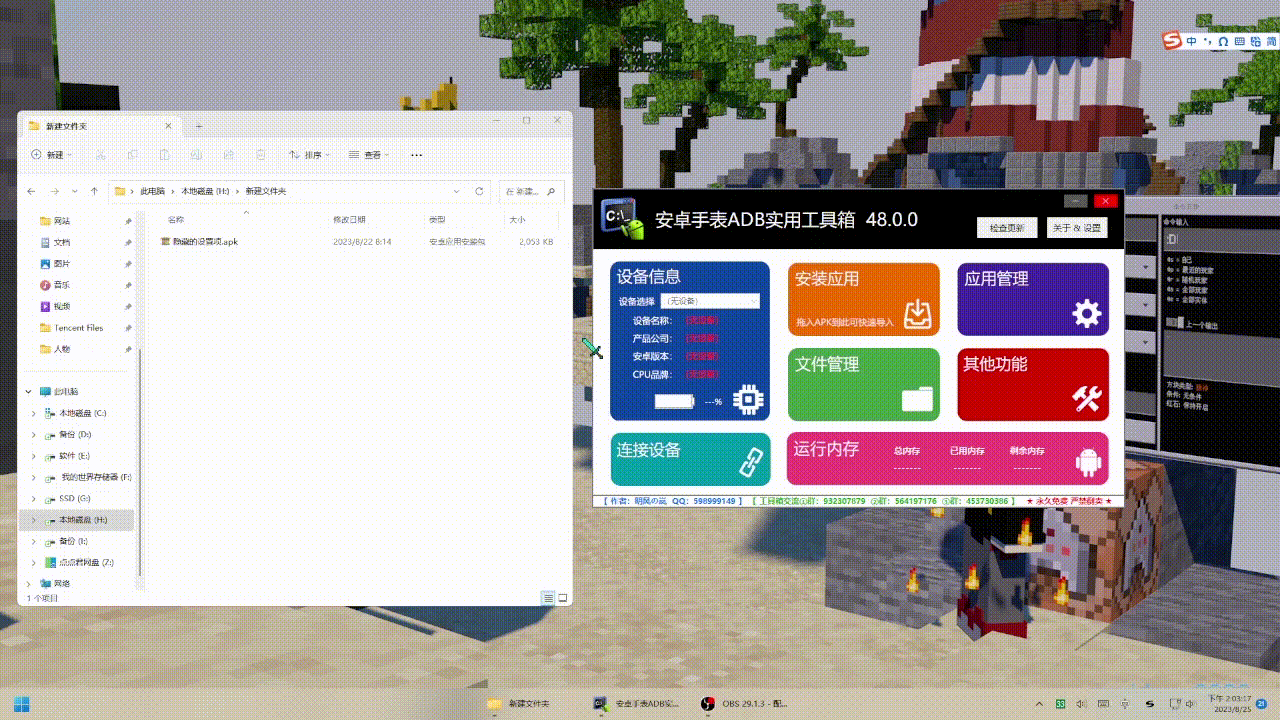Click the Sogou input method S icon
This screenshot has height=720, width=1280.
[1170, 41]
